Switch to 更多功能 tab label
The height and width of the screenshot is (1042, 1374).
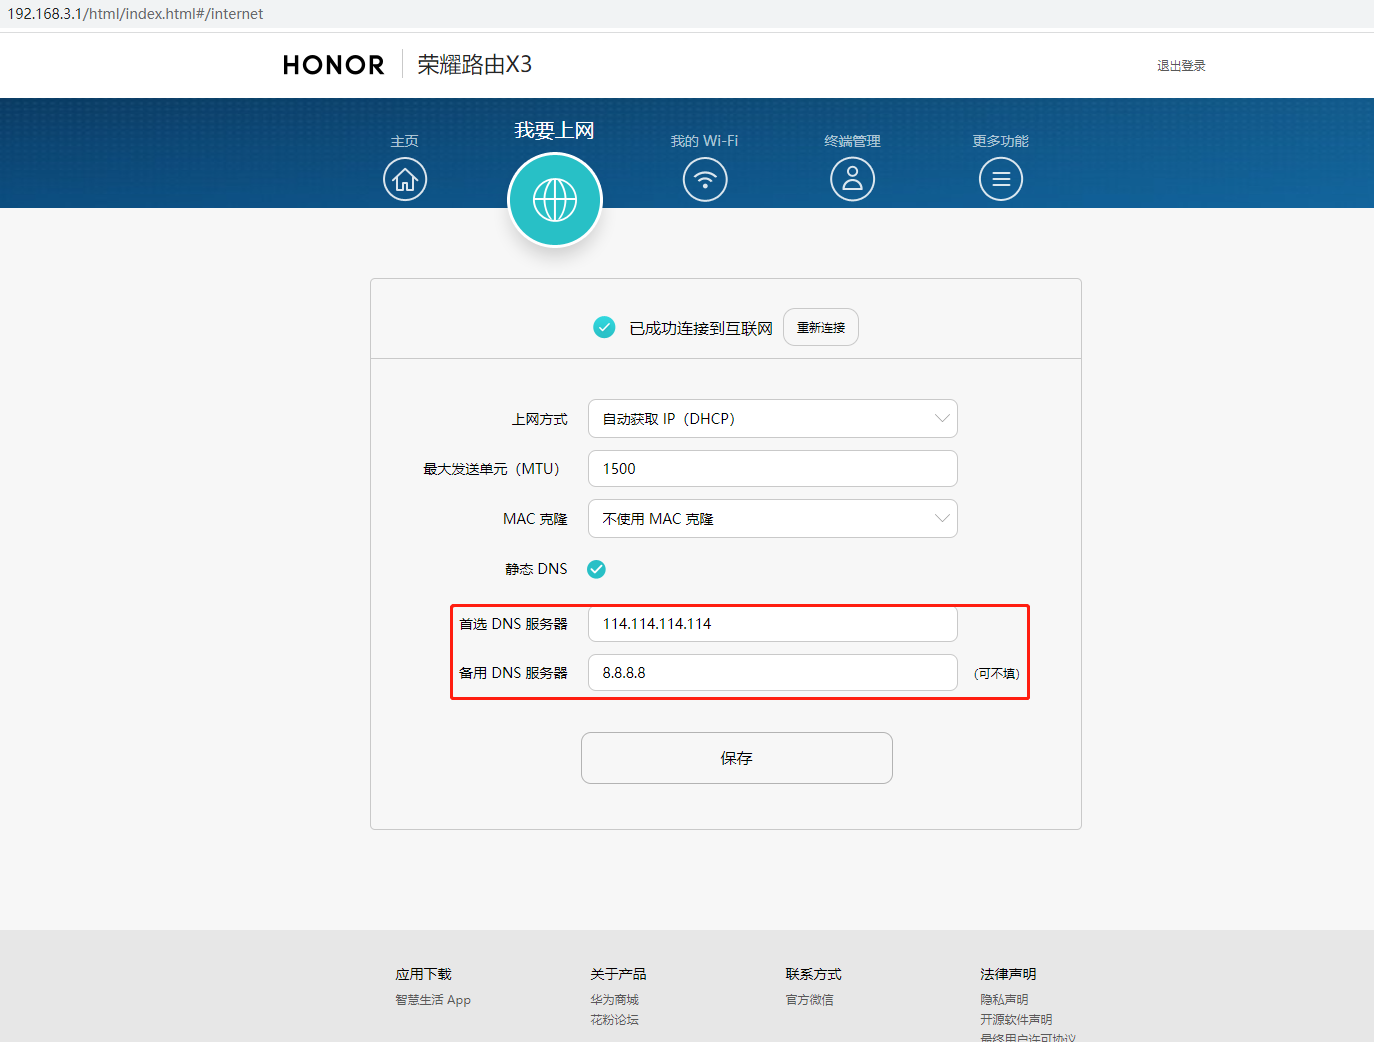click(1001, 141)
